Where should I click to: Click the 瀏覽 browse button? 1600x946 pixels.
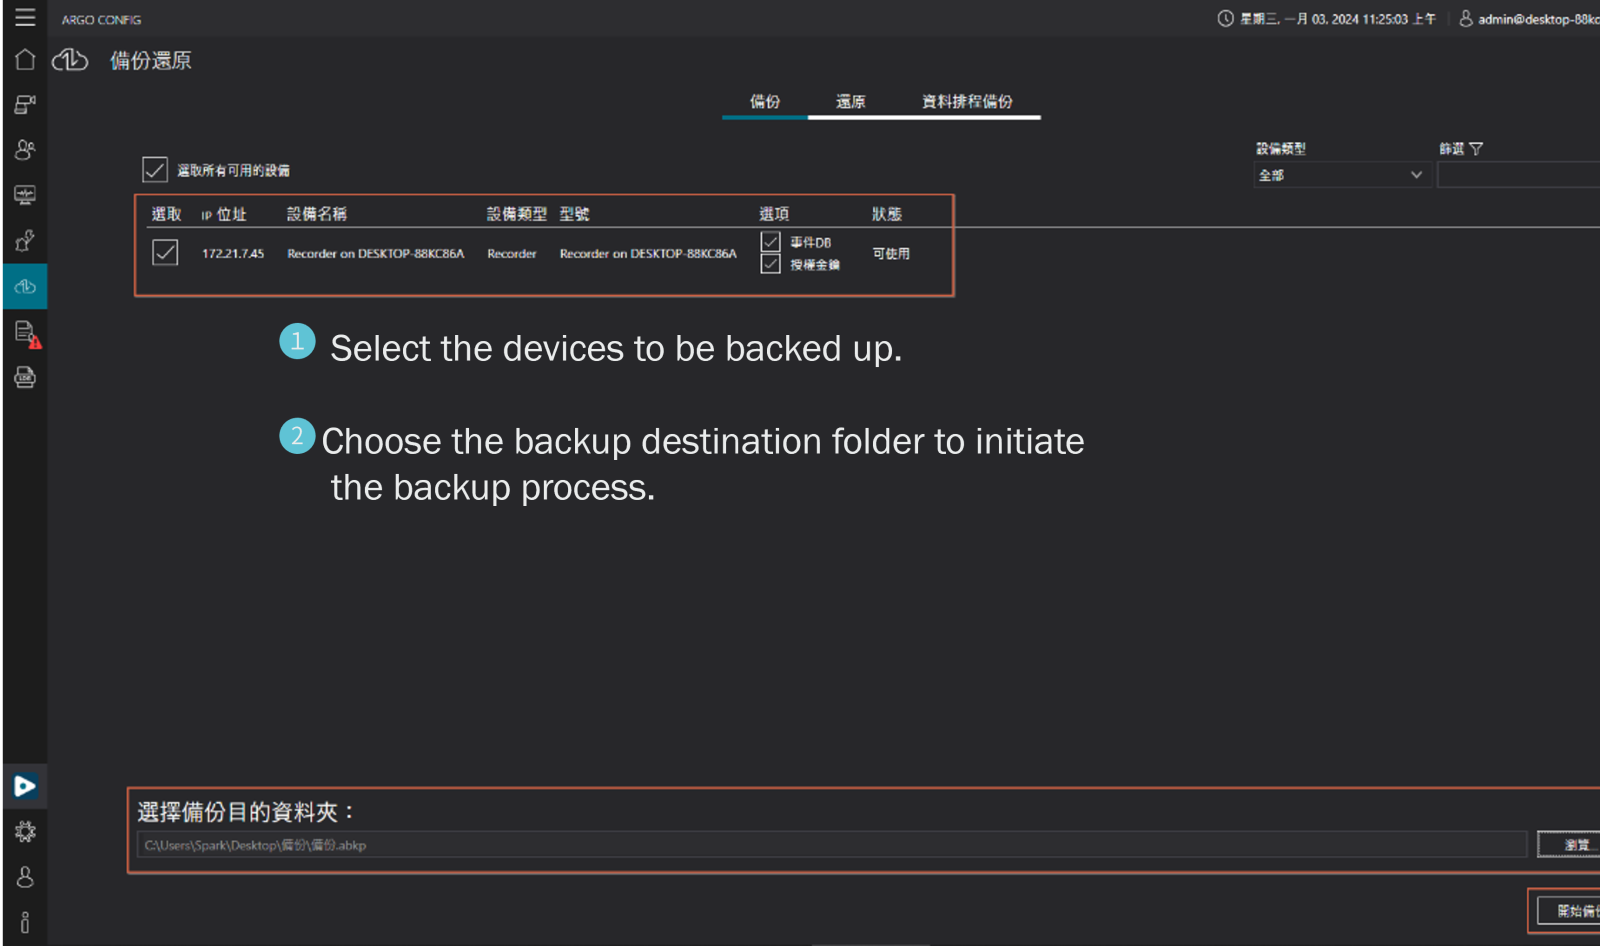click(x=1574, y=845)
